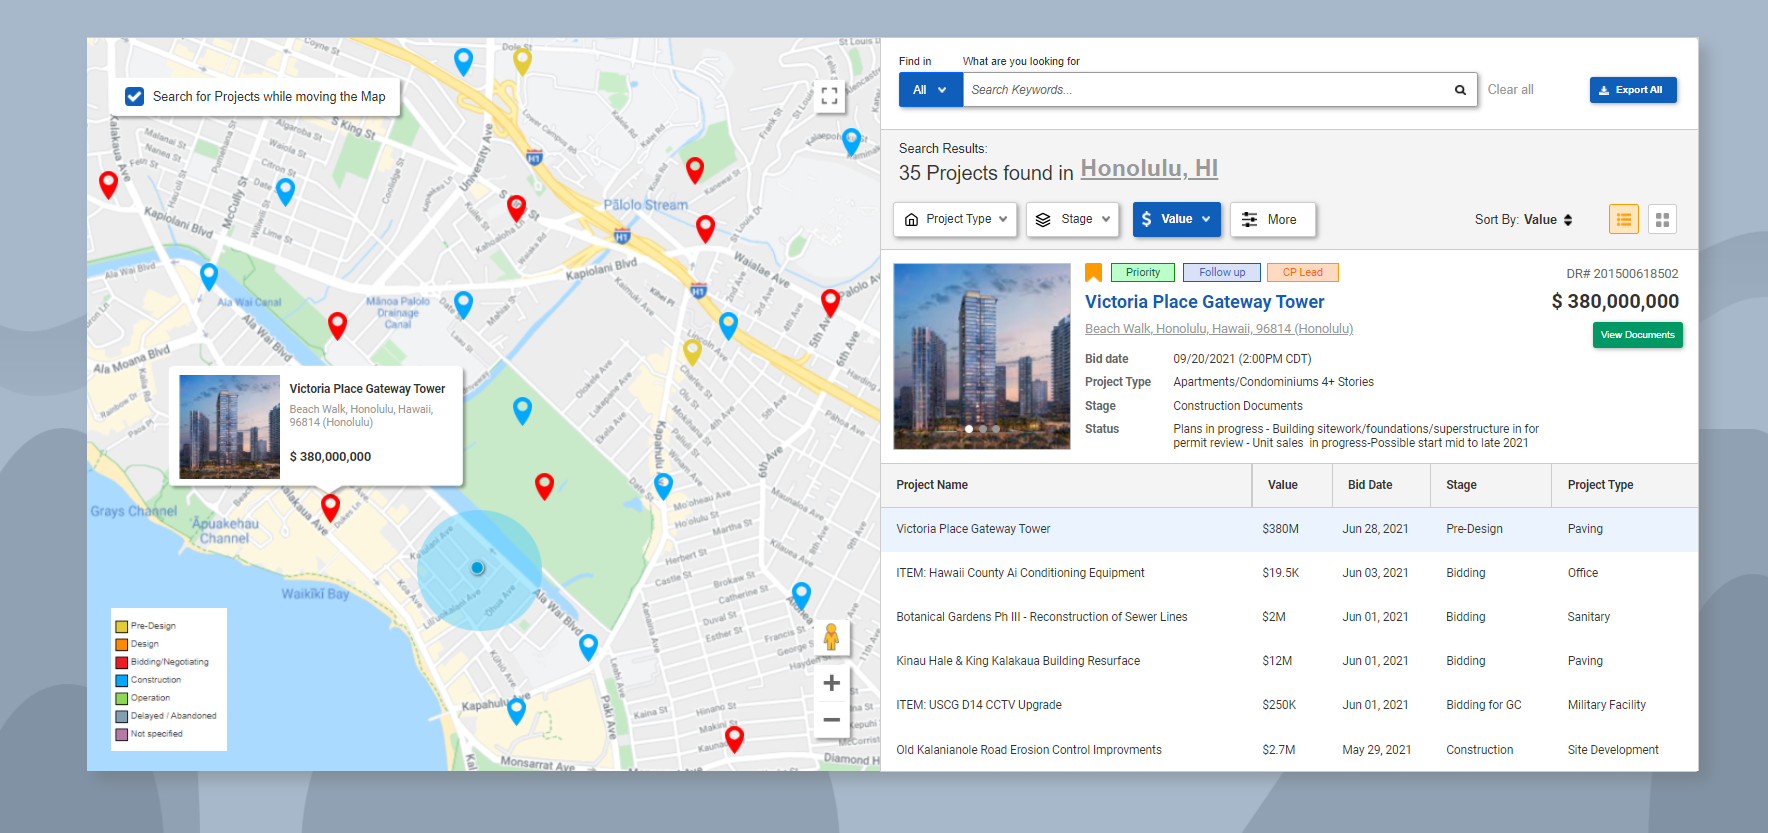Click Clear all link
Image resolution: width=1768 pixels, height=833 pixels.
tap(1510, 90)
